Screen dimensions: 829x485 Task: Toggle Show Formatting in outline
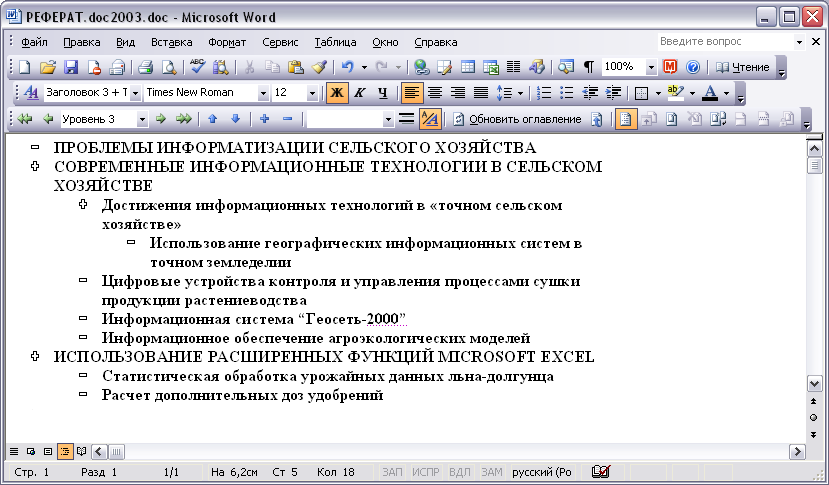click(x=430, y=119)
